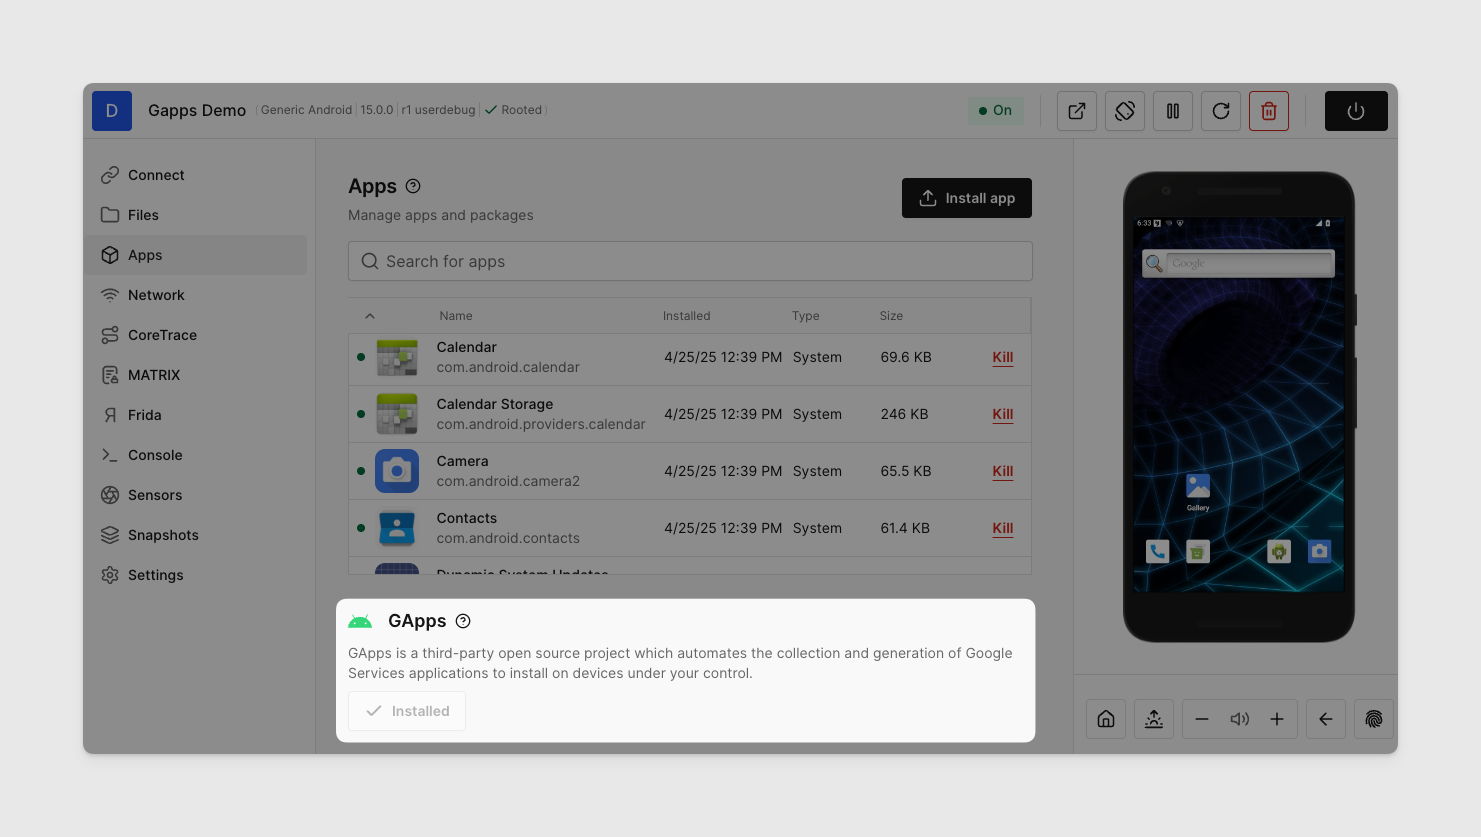Restart the device with refresh icon

[1221, 111]
